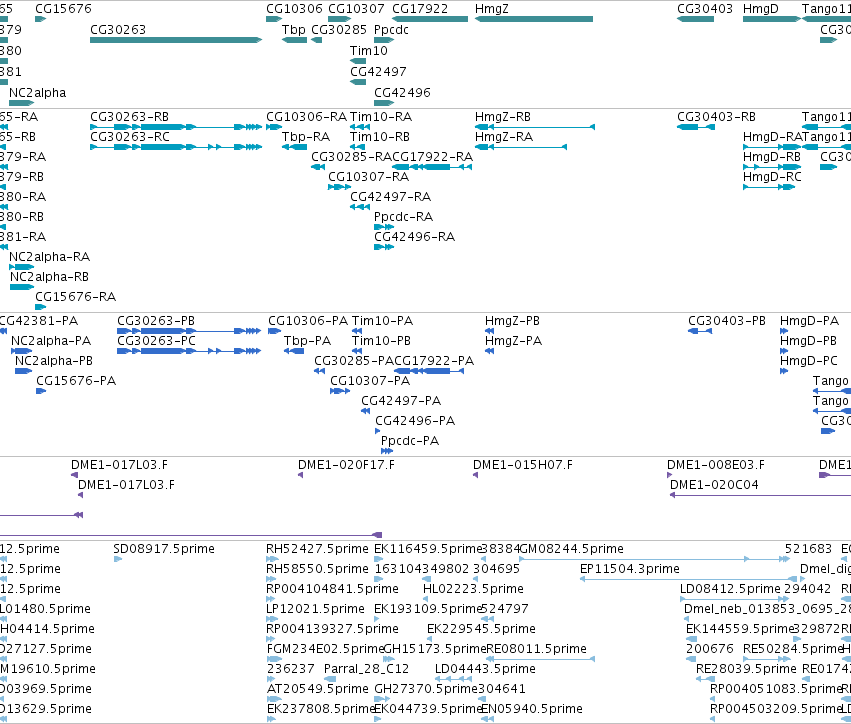The width and height of the screenshot is (851, 724).
Task: Click the HmgD-RC transcript label
Action: (x=772, y=177)
